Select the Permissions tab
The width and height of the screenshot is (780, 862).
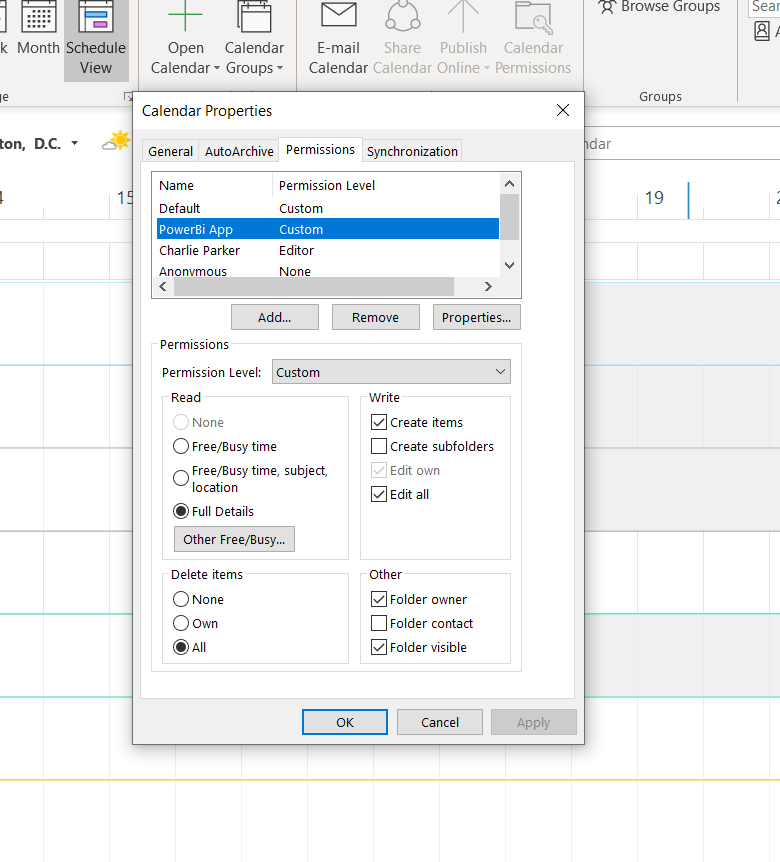click(320, 150)
